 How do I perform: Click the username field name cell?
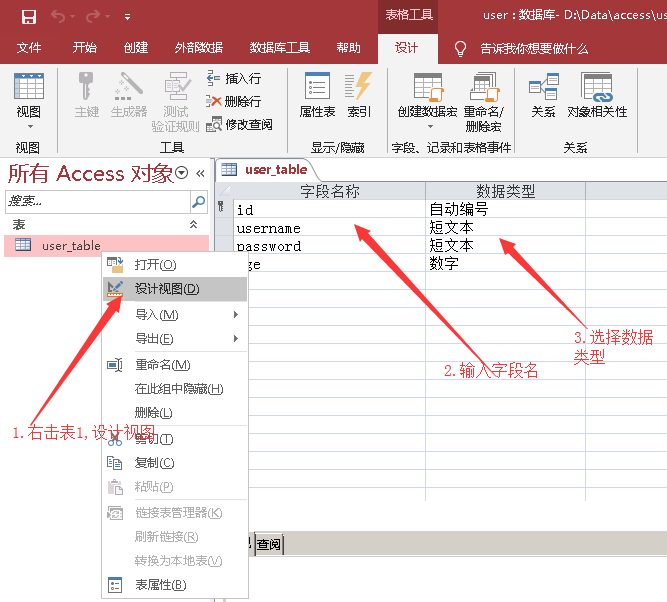click(329, 228)
